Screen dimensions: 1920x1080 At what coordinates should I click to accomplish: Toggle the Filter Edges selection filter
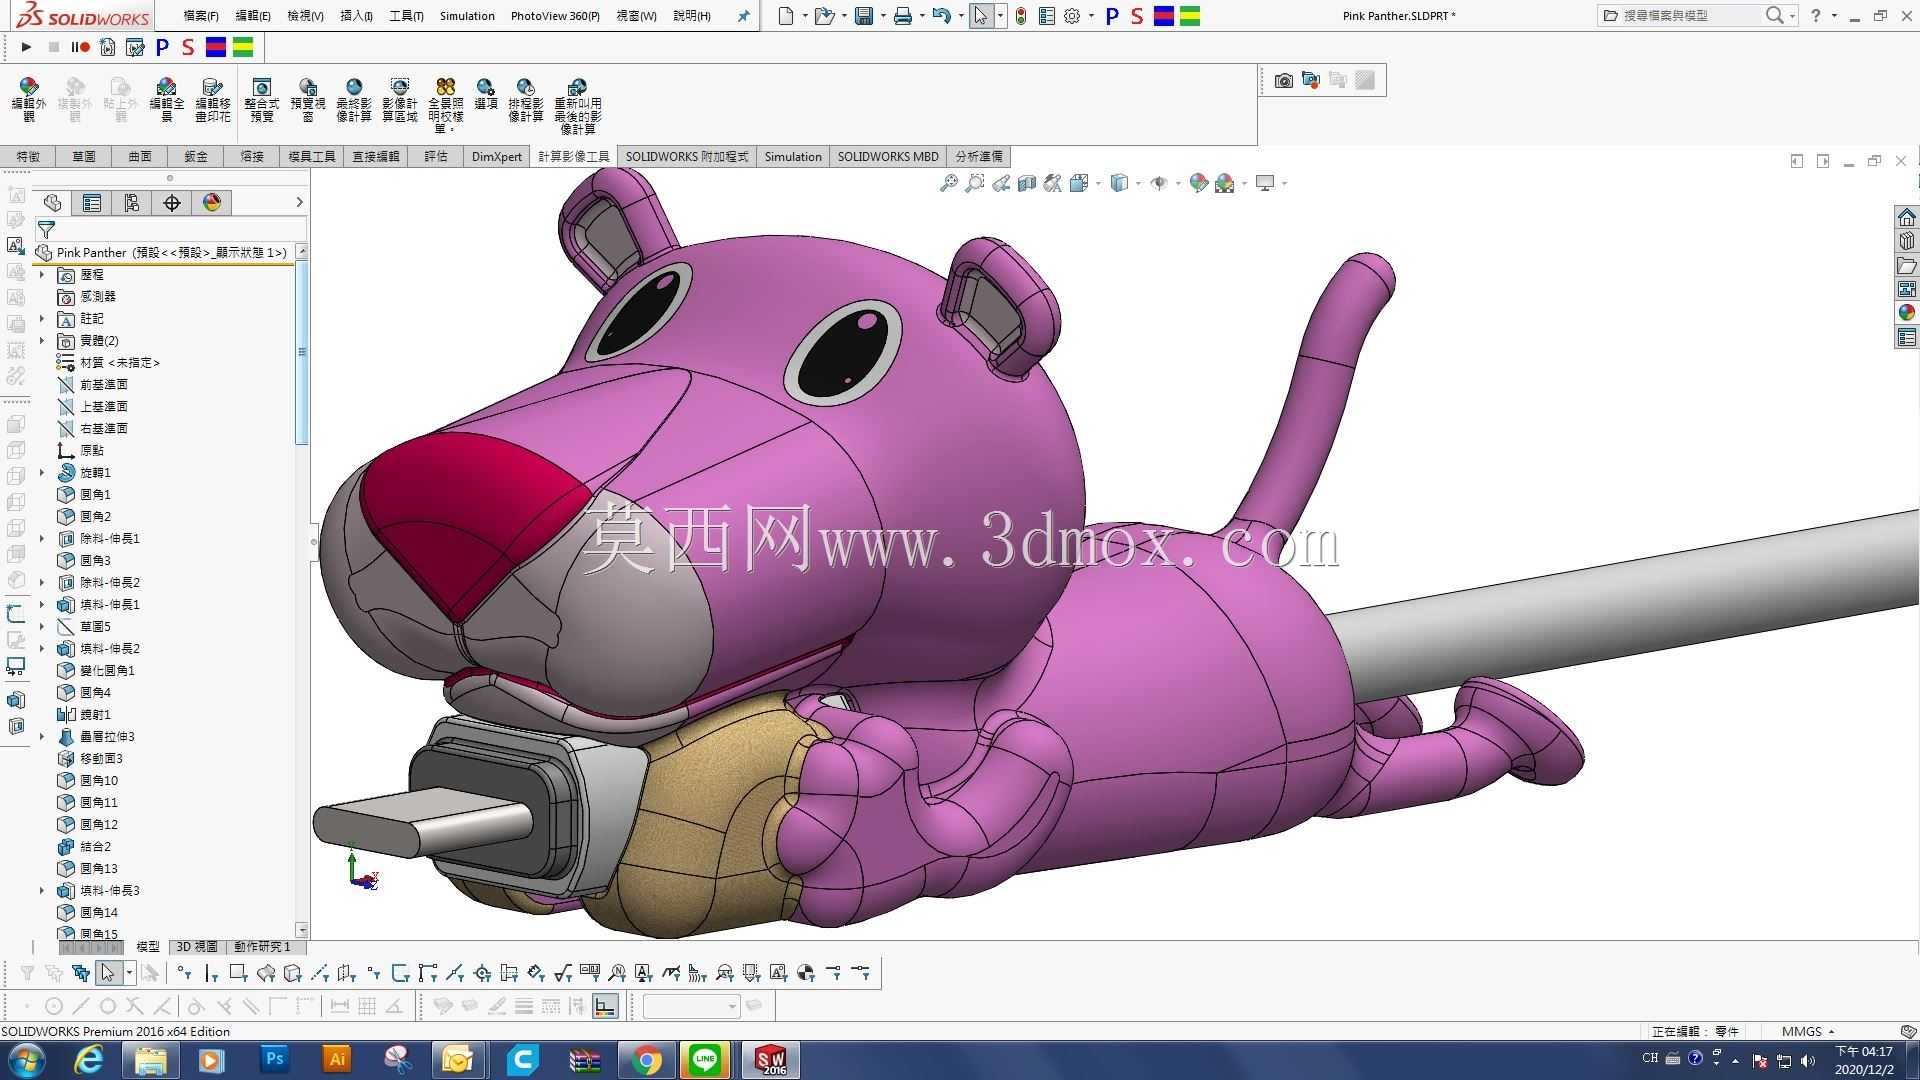tap(211, 973)
